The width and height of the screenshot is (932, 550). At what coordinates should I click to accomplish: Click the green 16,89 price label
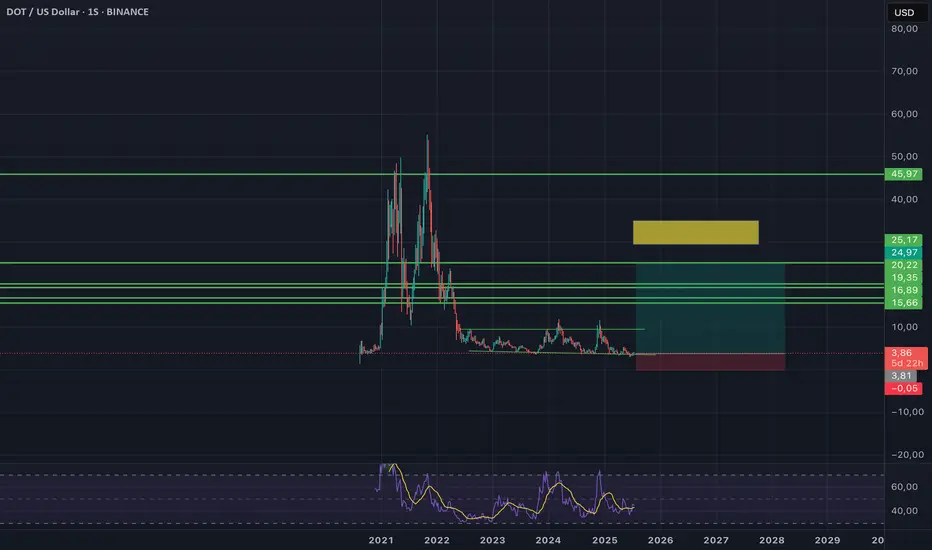(x=903, y=290)
